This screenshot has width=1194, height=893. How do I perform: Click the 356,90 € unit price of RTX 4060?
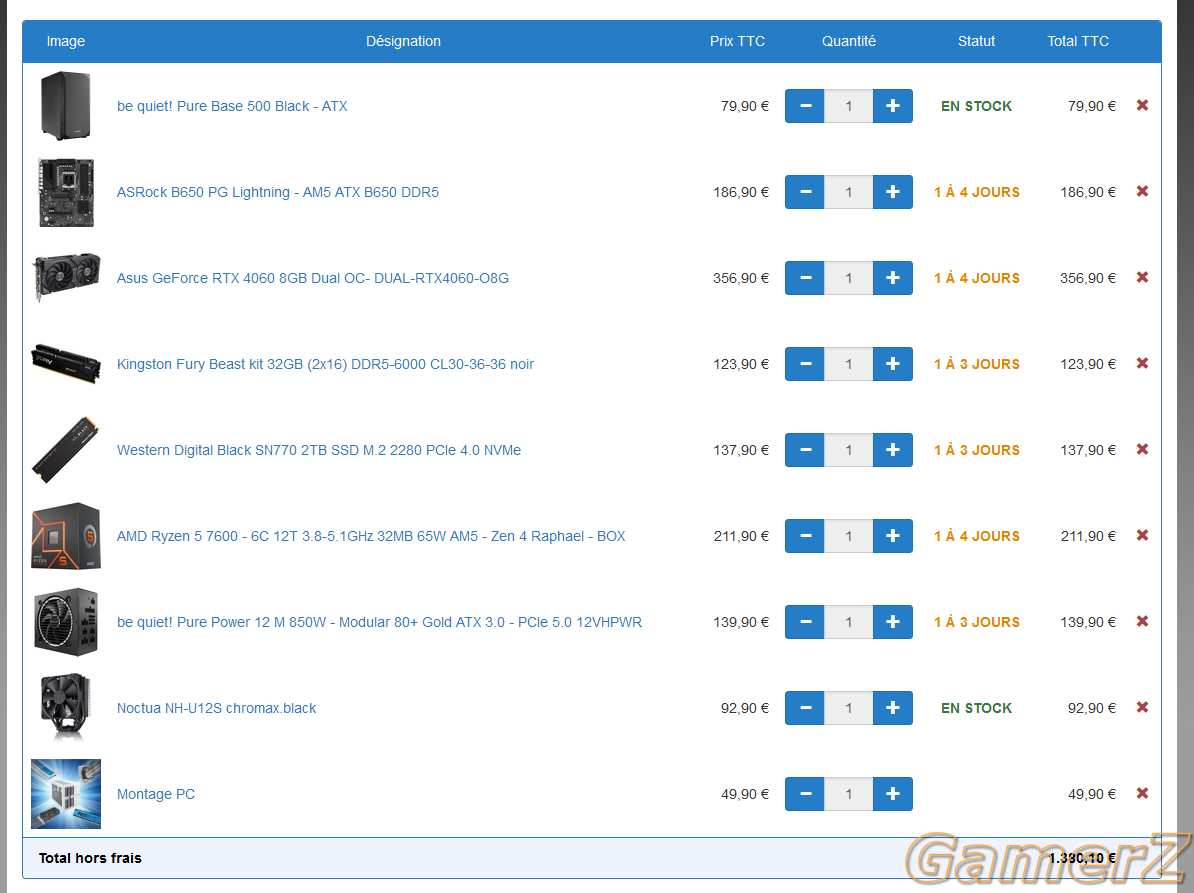(x=741, y=278)
